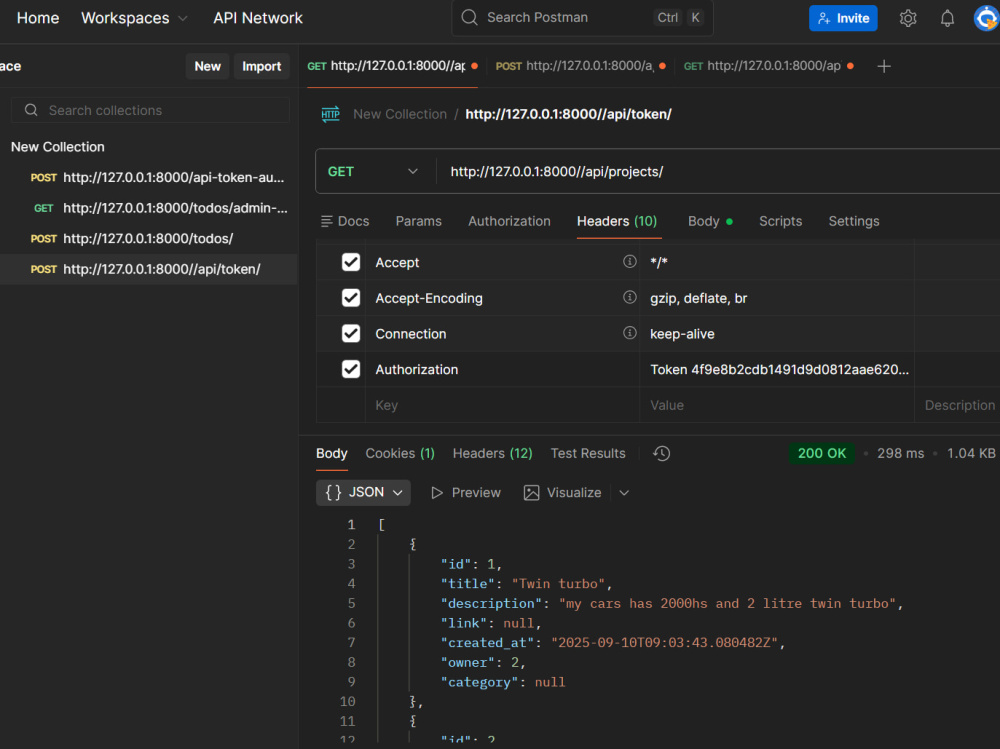Open the response Cookies (1) tab
The height and width of the screenshot is (749, 1000).
tap(400, 454)
